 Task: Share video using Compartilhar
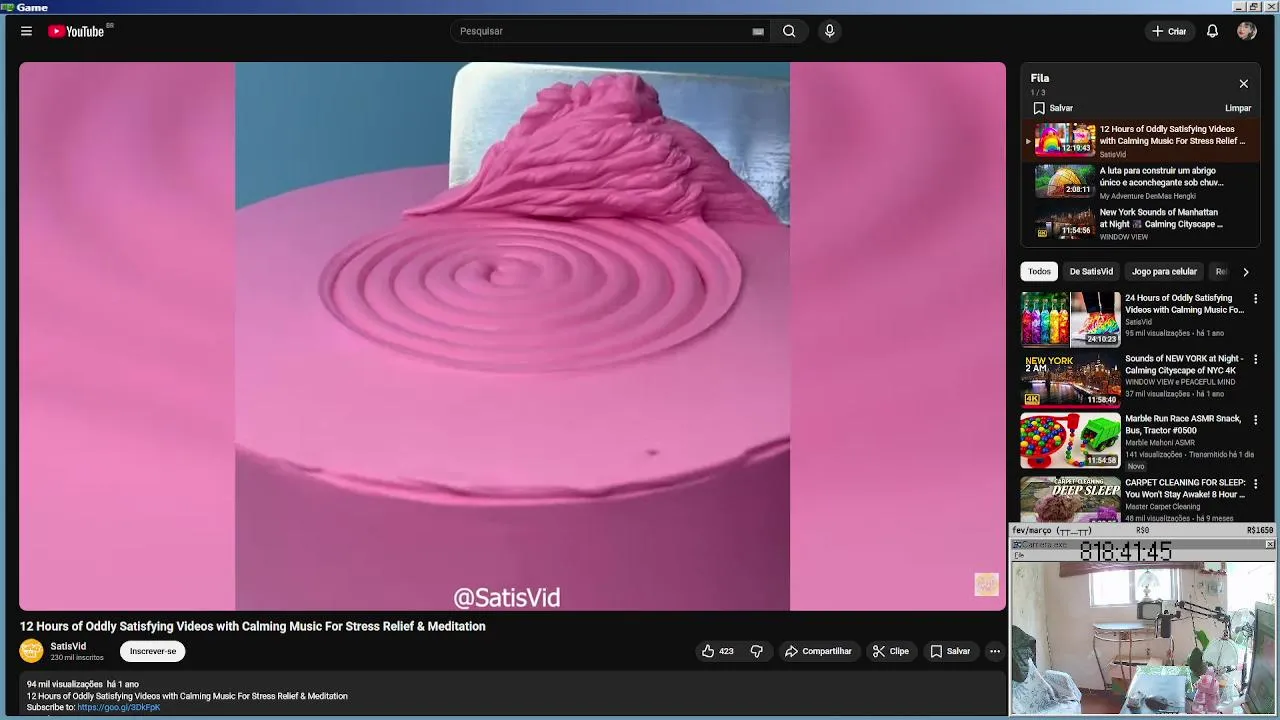[x=818, y=651]
